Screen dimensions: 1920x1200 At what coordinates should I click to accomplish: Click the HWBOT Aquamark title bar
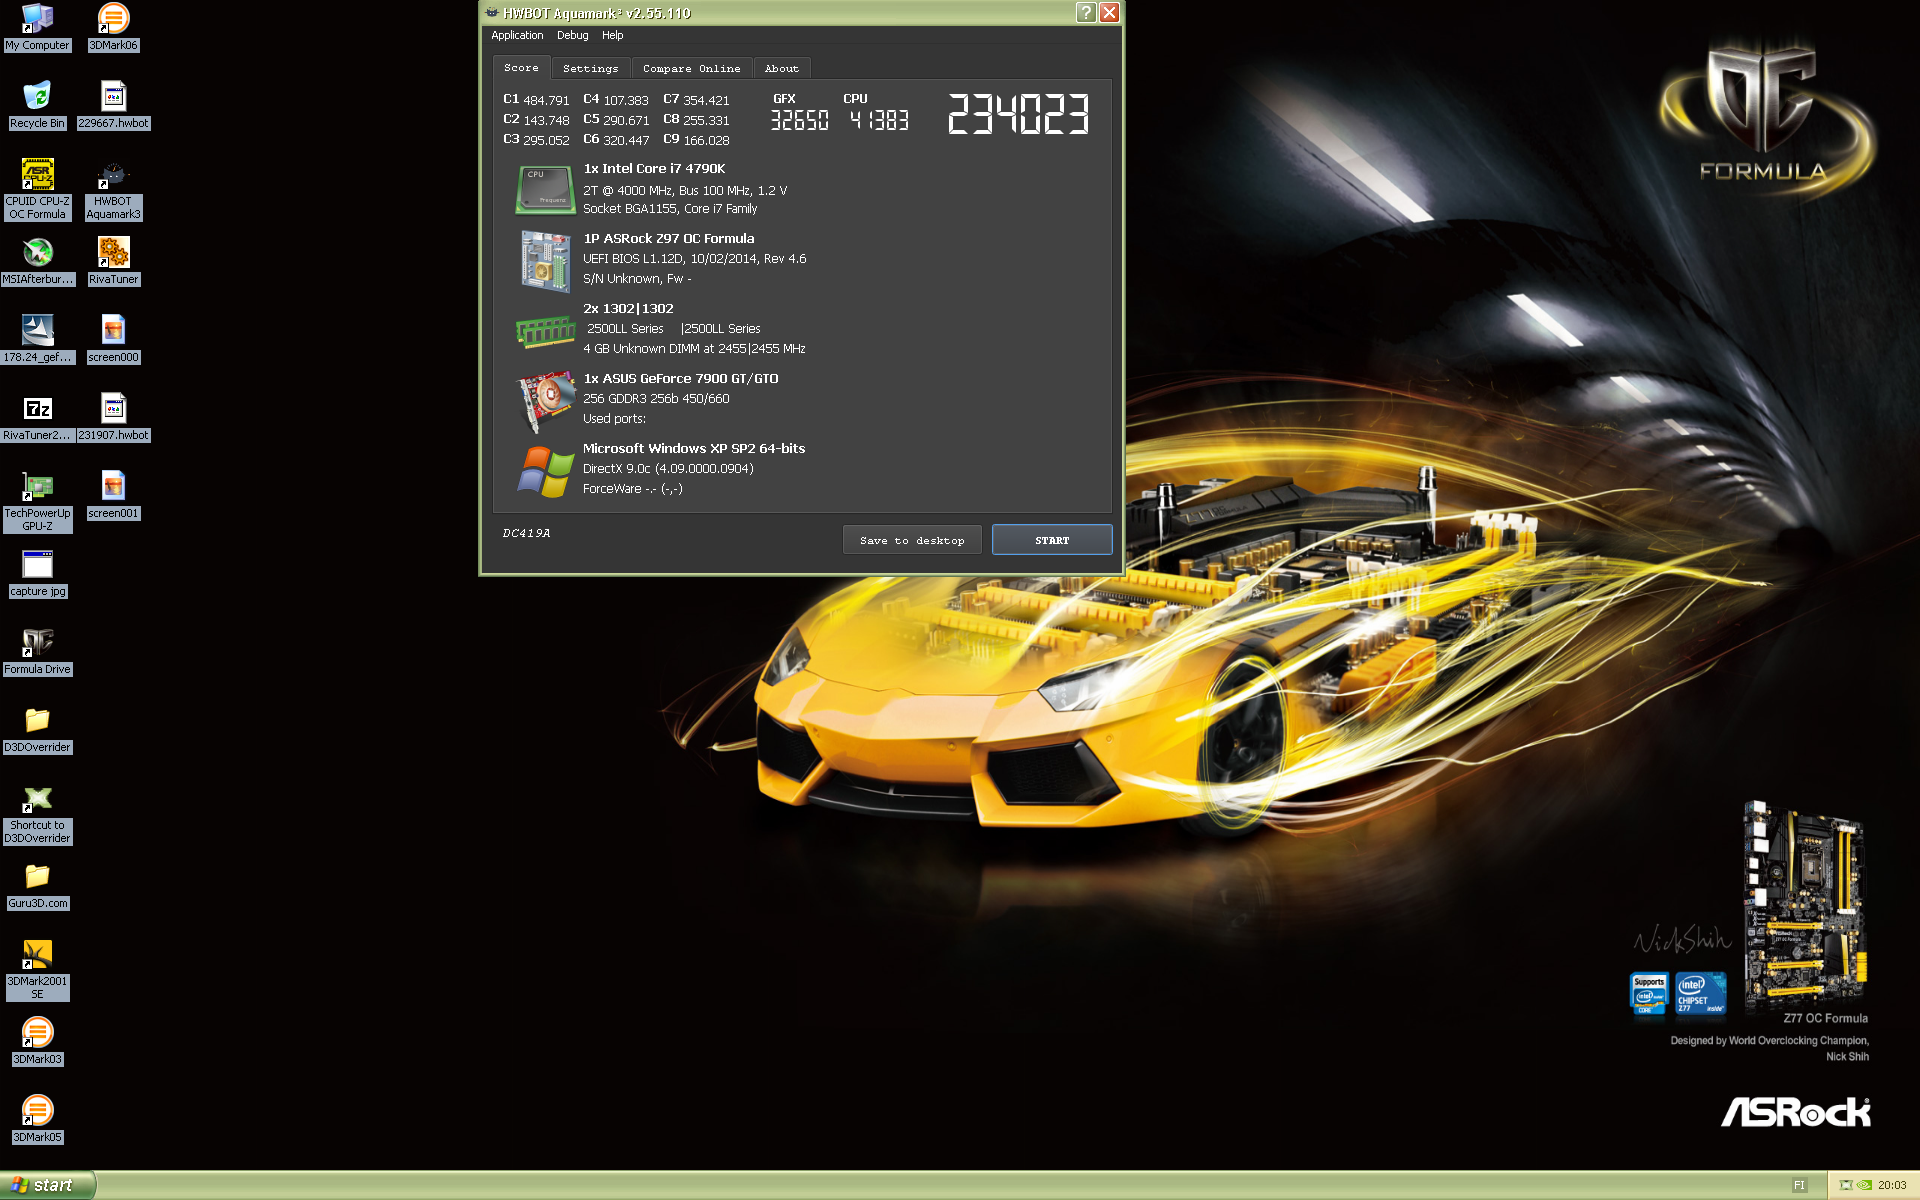(776, 12)
